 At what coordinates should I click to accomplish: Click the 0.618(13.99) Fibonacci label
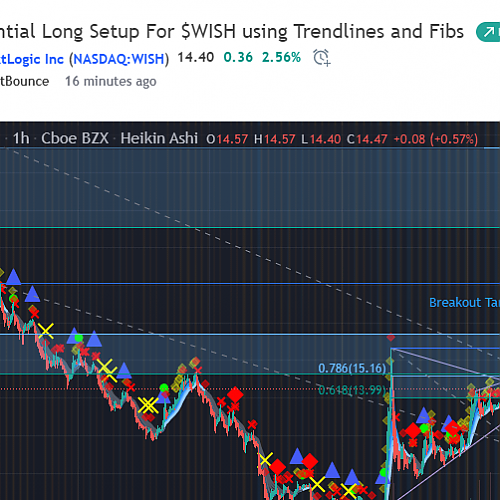[352, 390]
